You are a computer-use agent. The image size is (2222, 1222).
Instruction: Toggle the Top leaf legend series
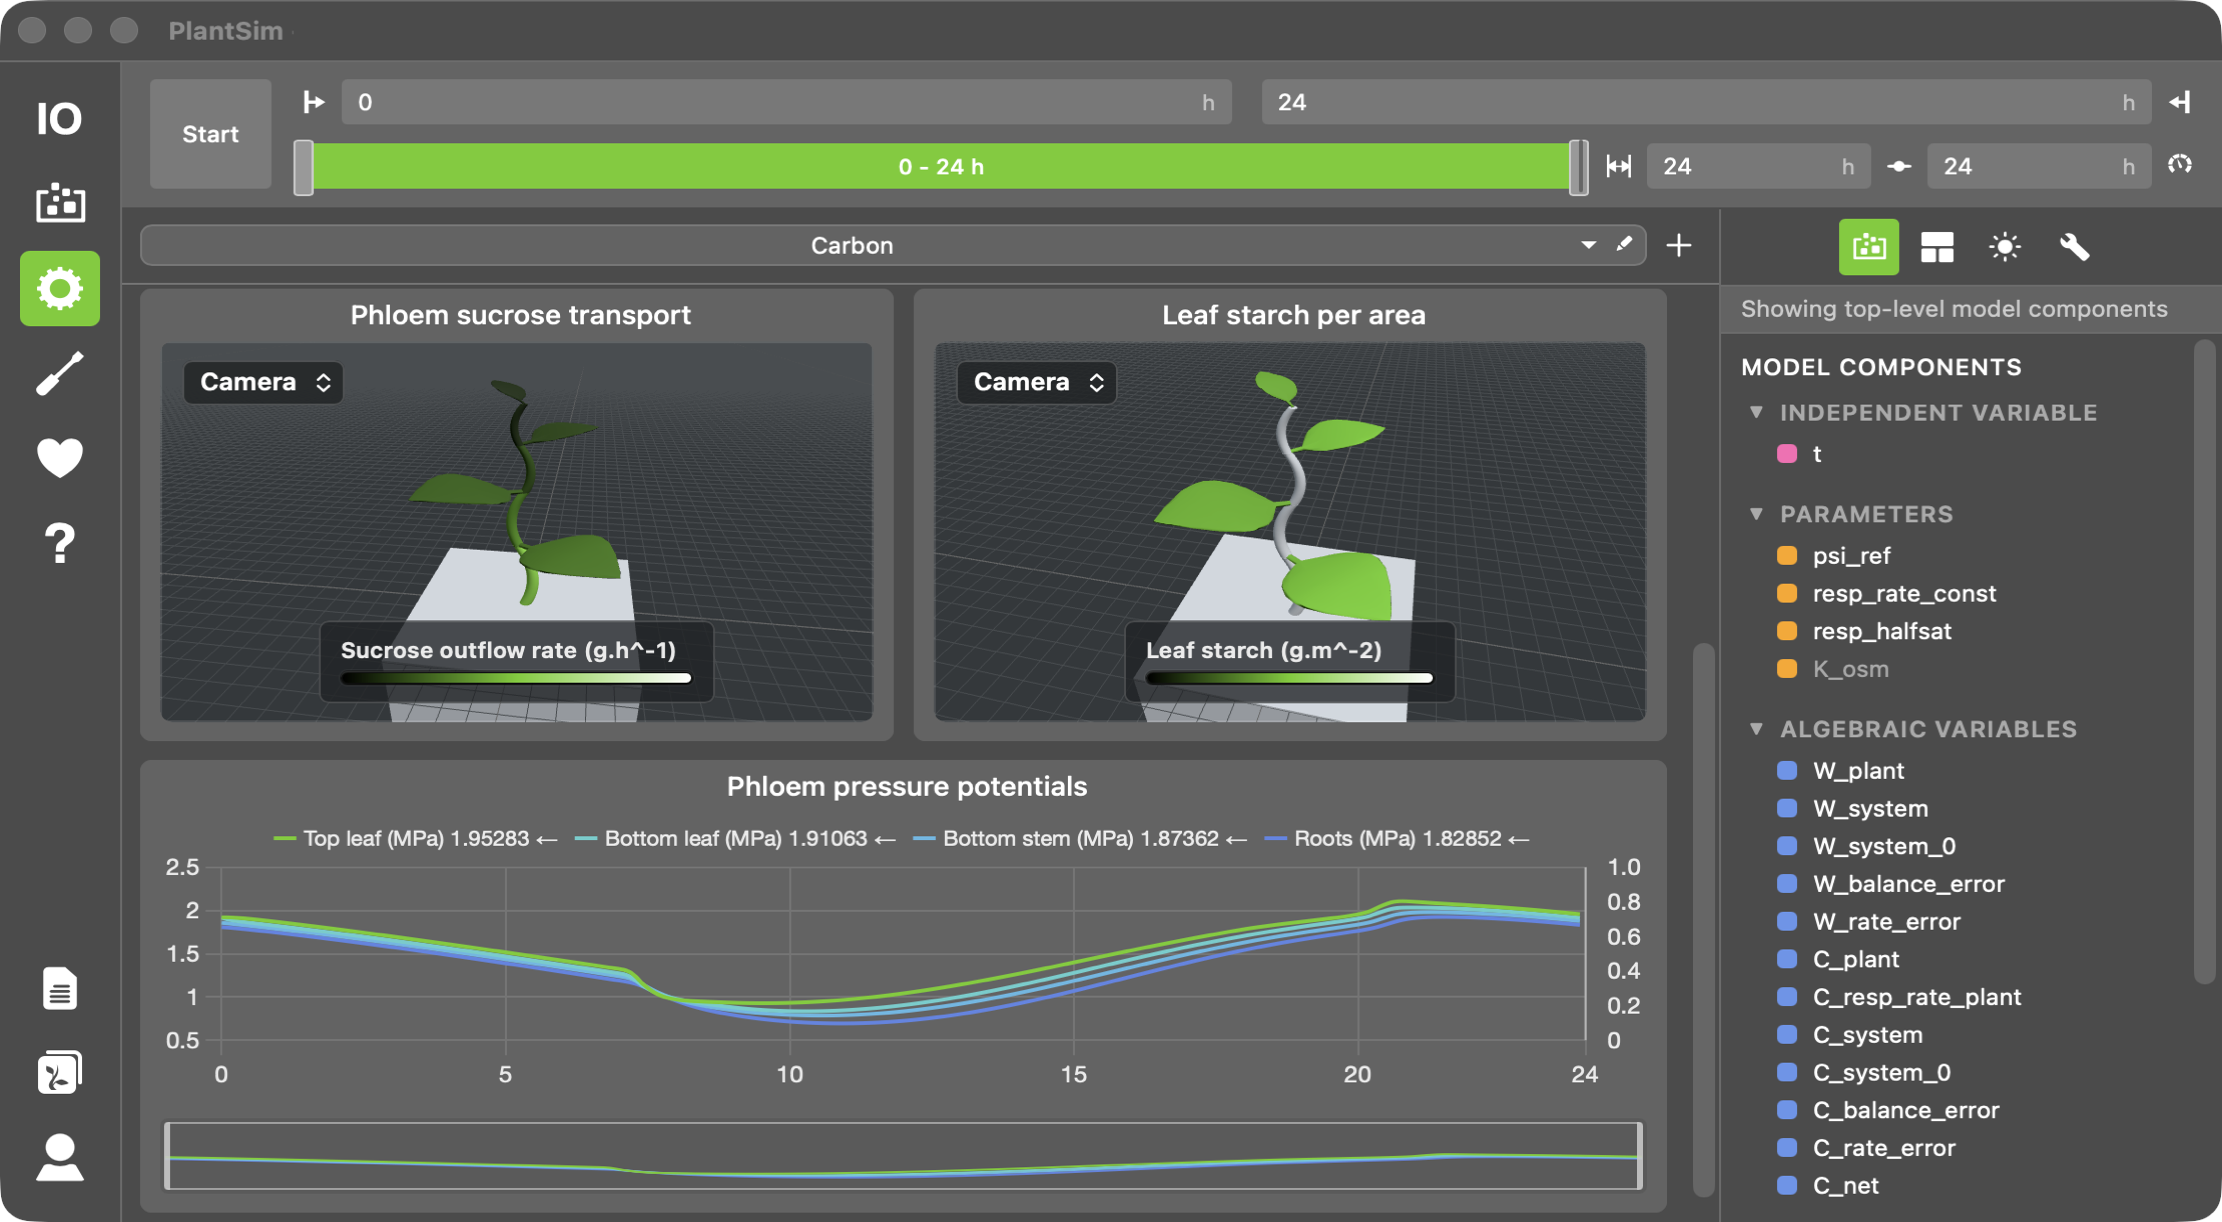(415, 838)
